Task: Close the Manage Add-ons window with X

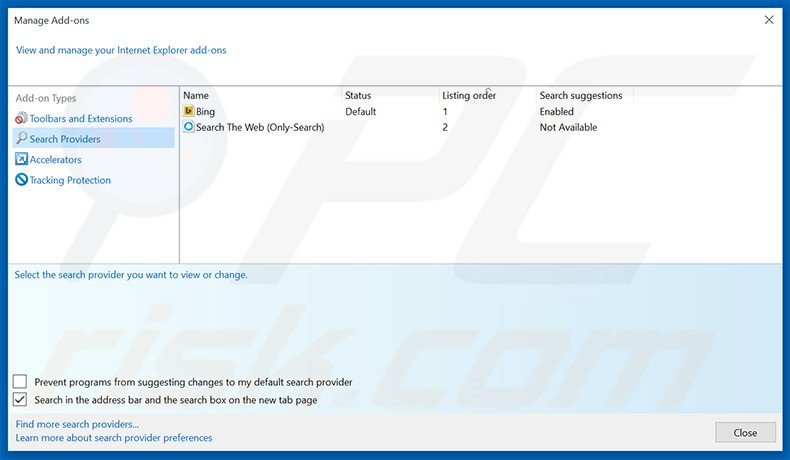Action: (769, 20)
